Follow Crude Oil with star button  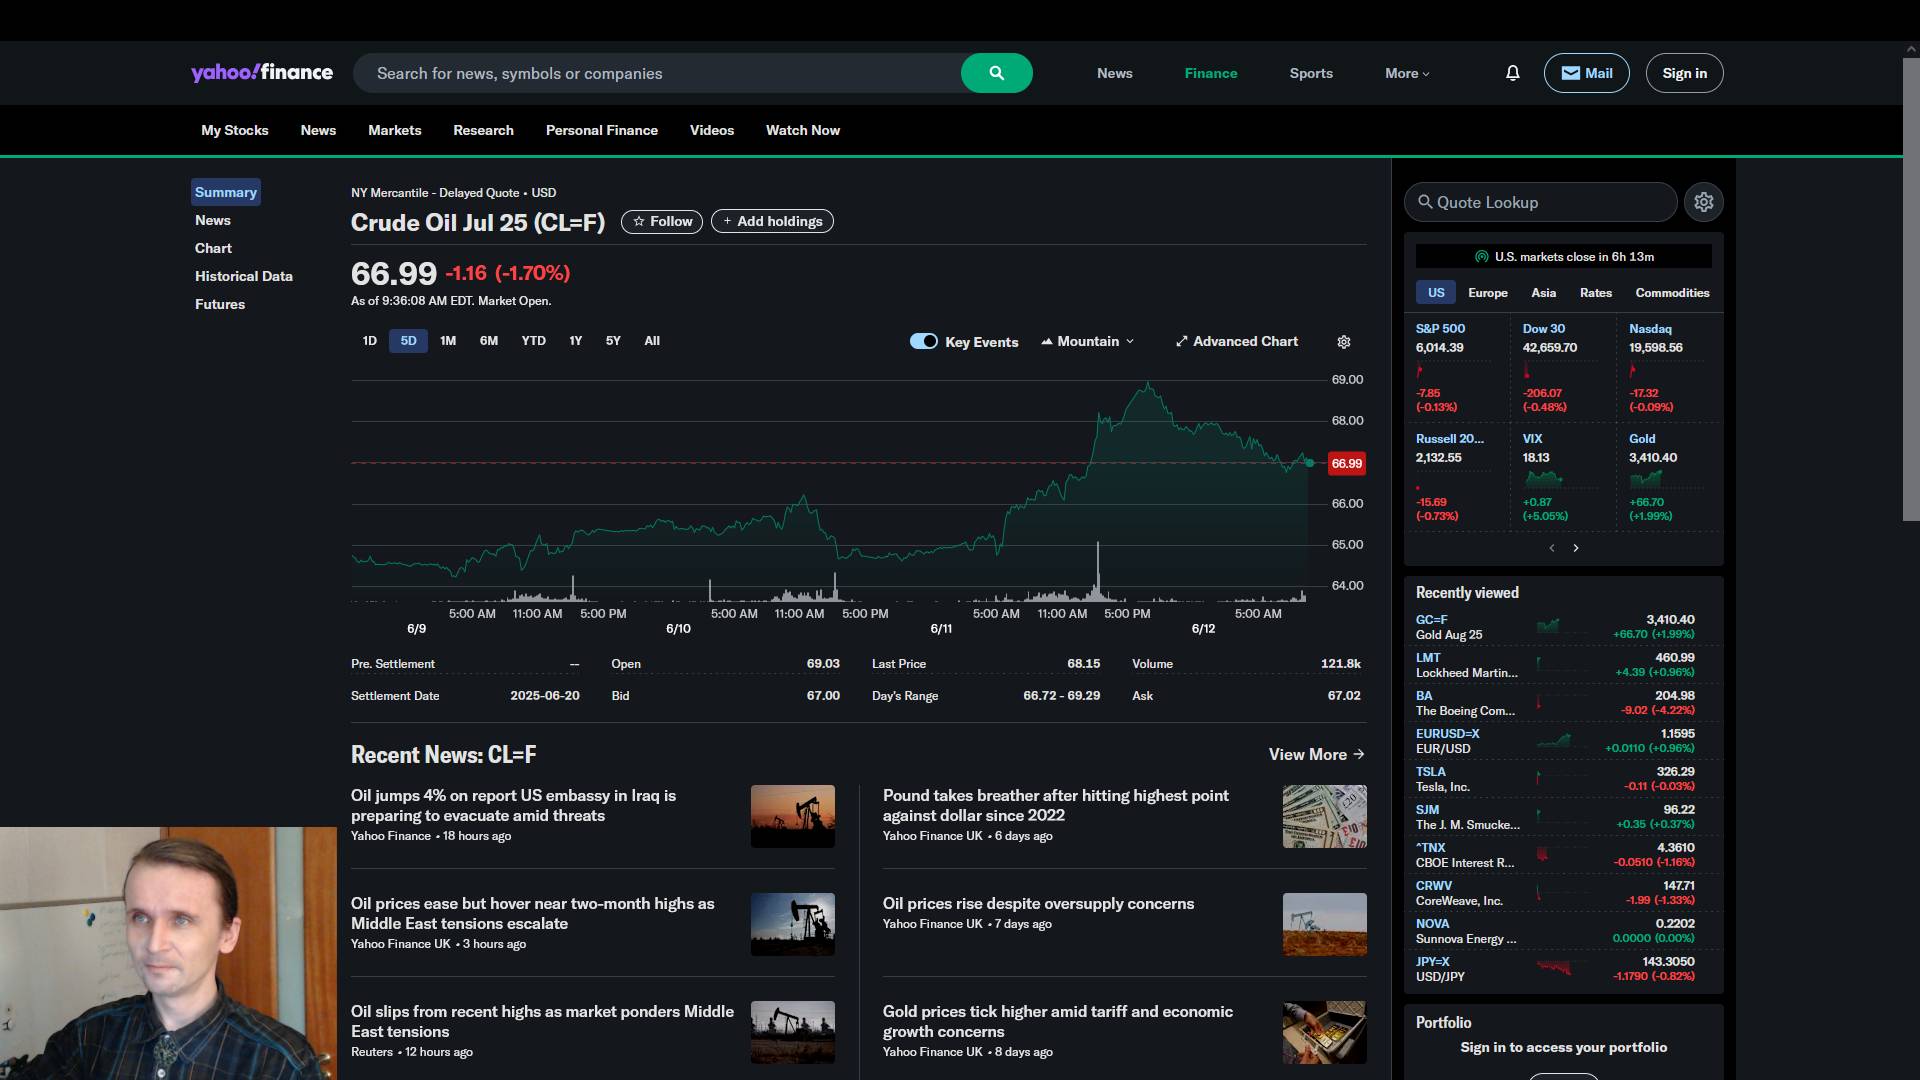pyautogui.click(x=661, y=221)
